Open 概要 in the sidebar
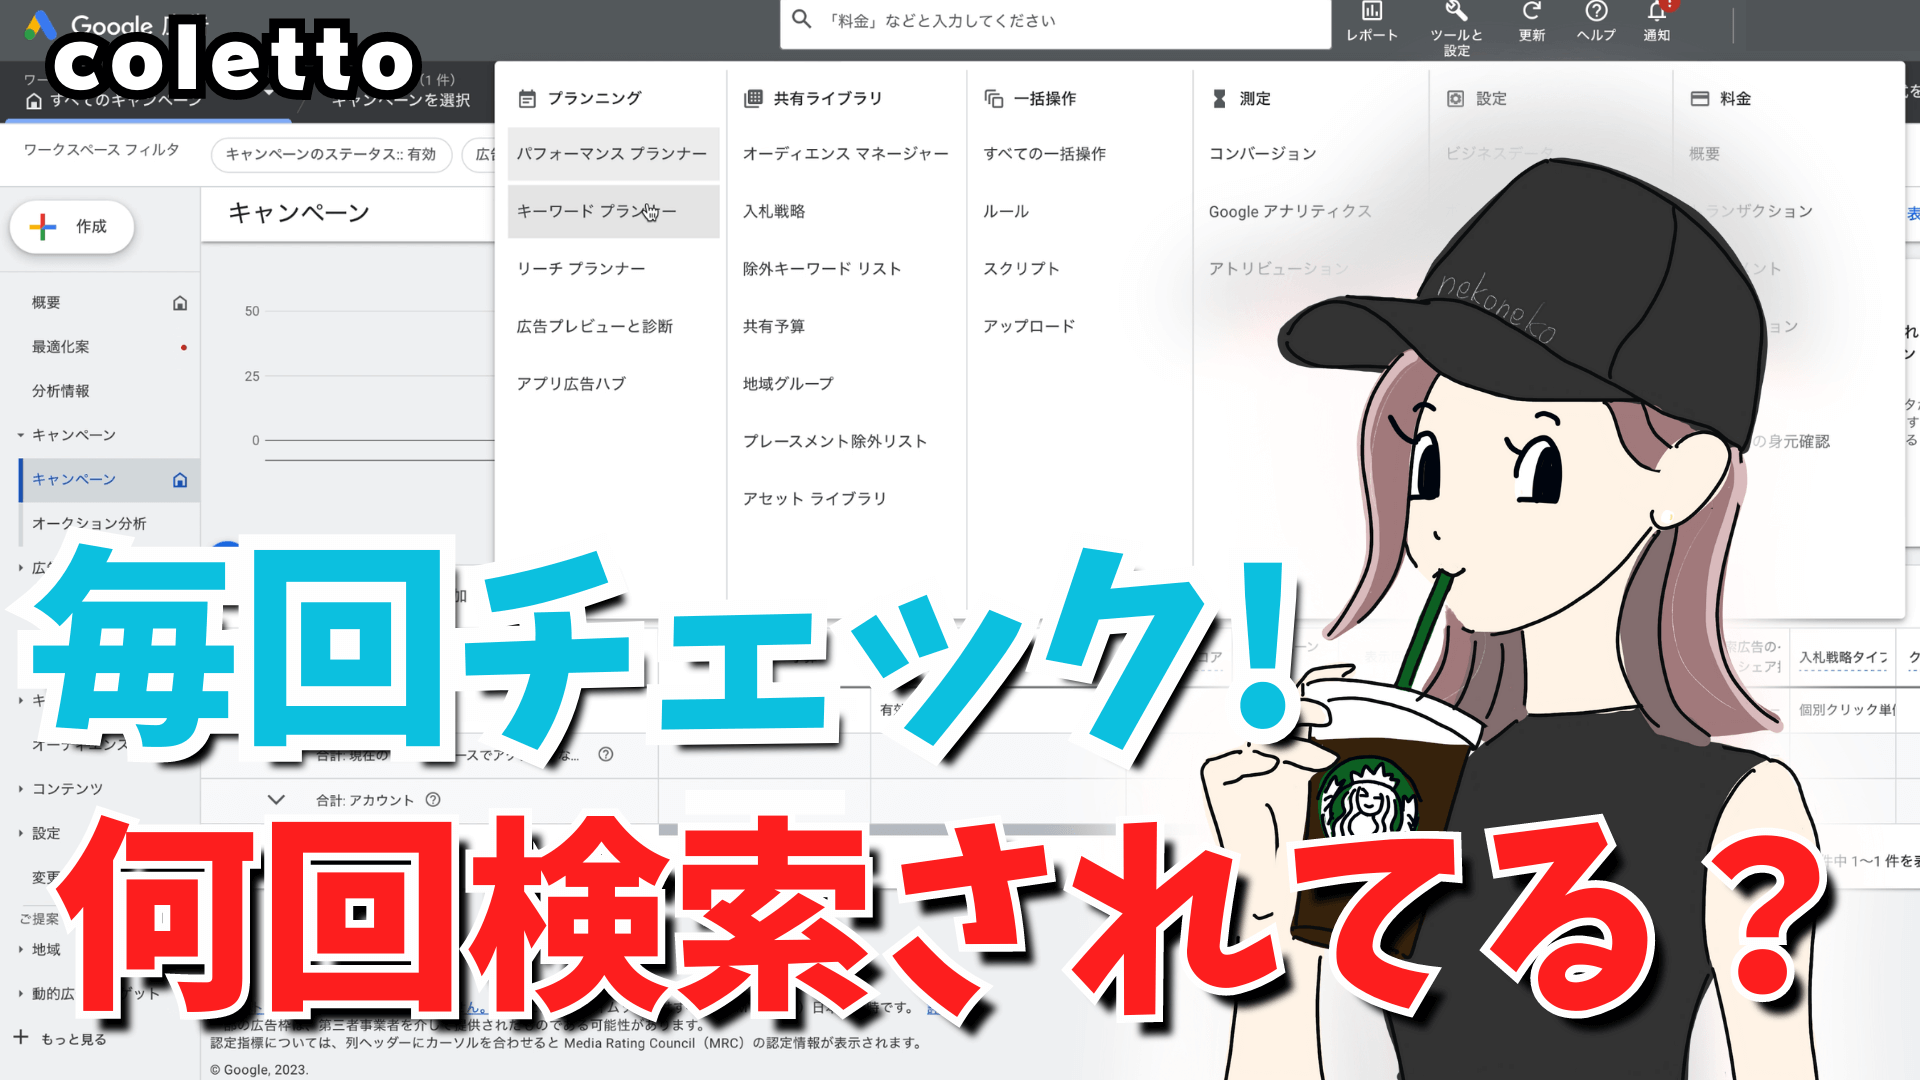This screenshot has height=1080, width=1920. tap(46, 303)
